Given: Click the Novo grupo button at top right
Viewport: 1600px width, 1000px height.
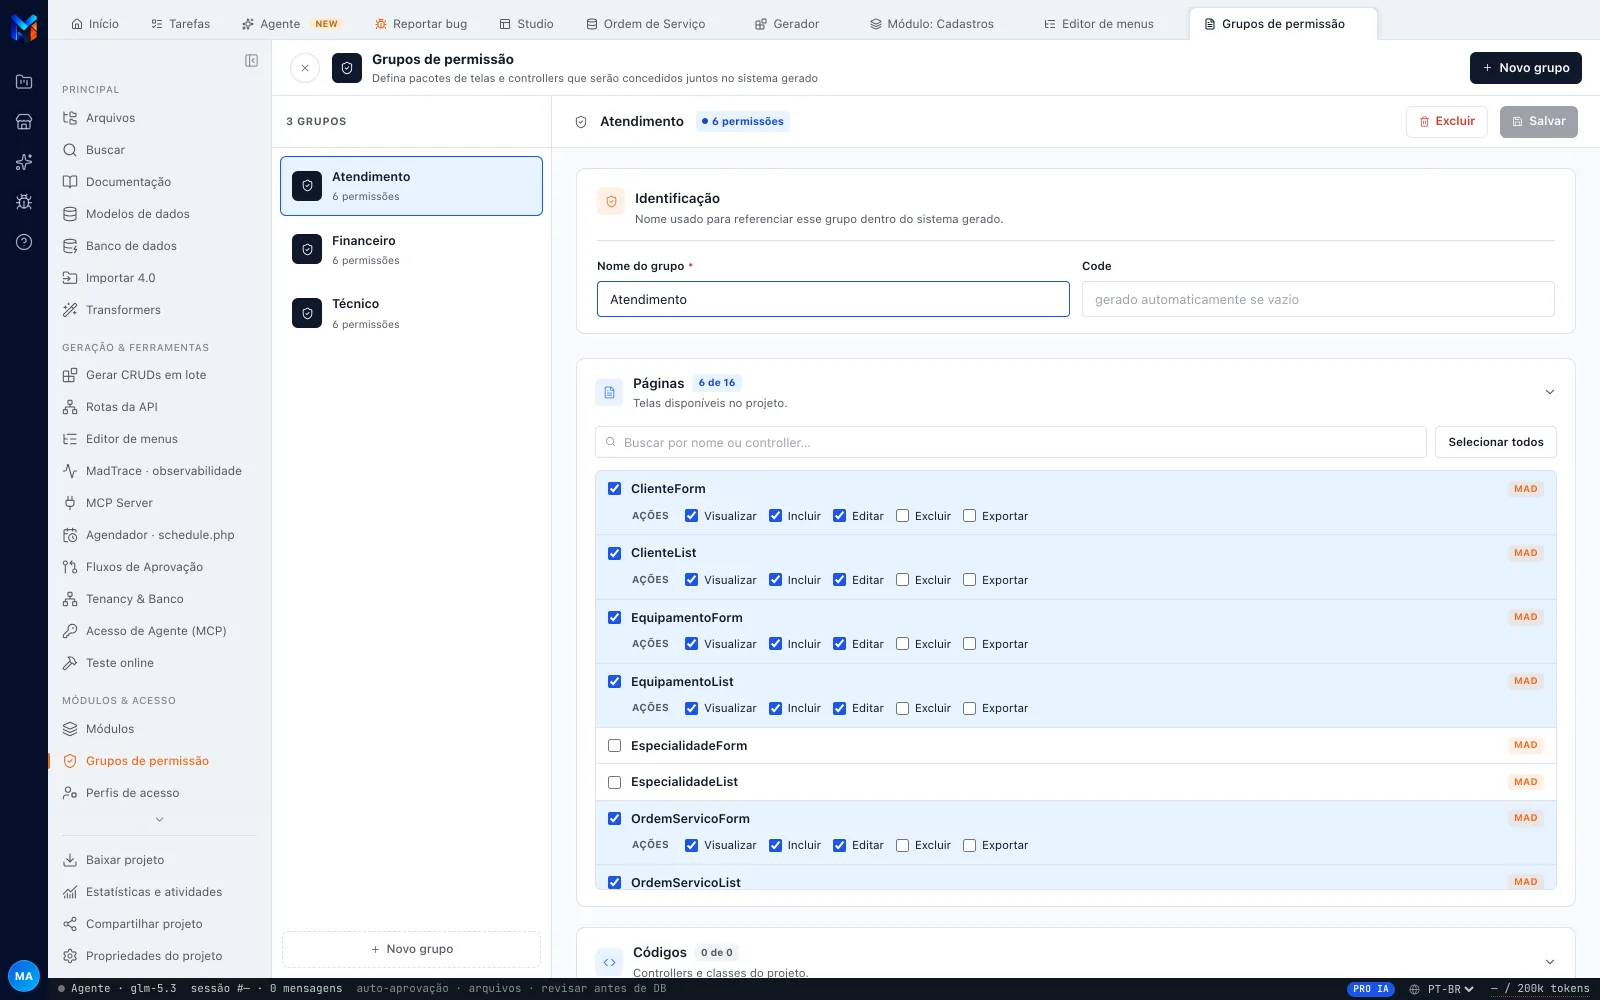Looking at the screenshot, I should (x=1526, y=68).
